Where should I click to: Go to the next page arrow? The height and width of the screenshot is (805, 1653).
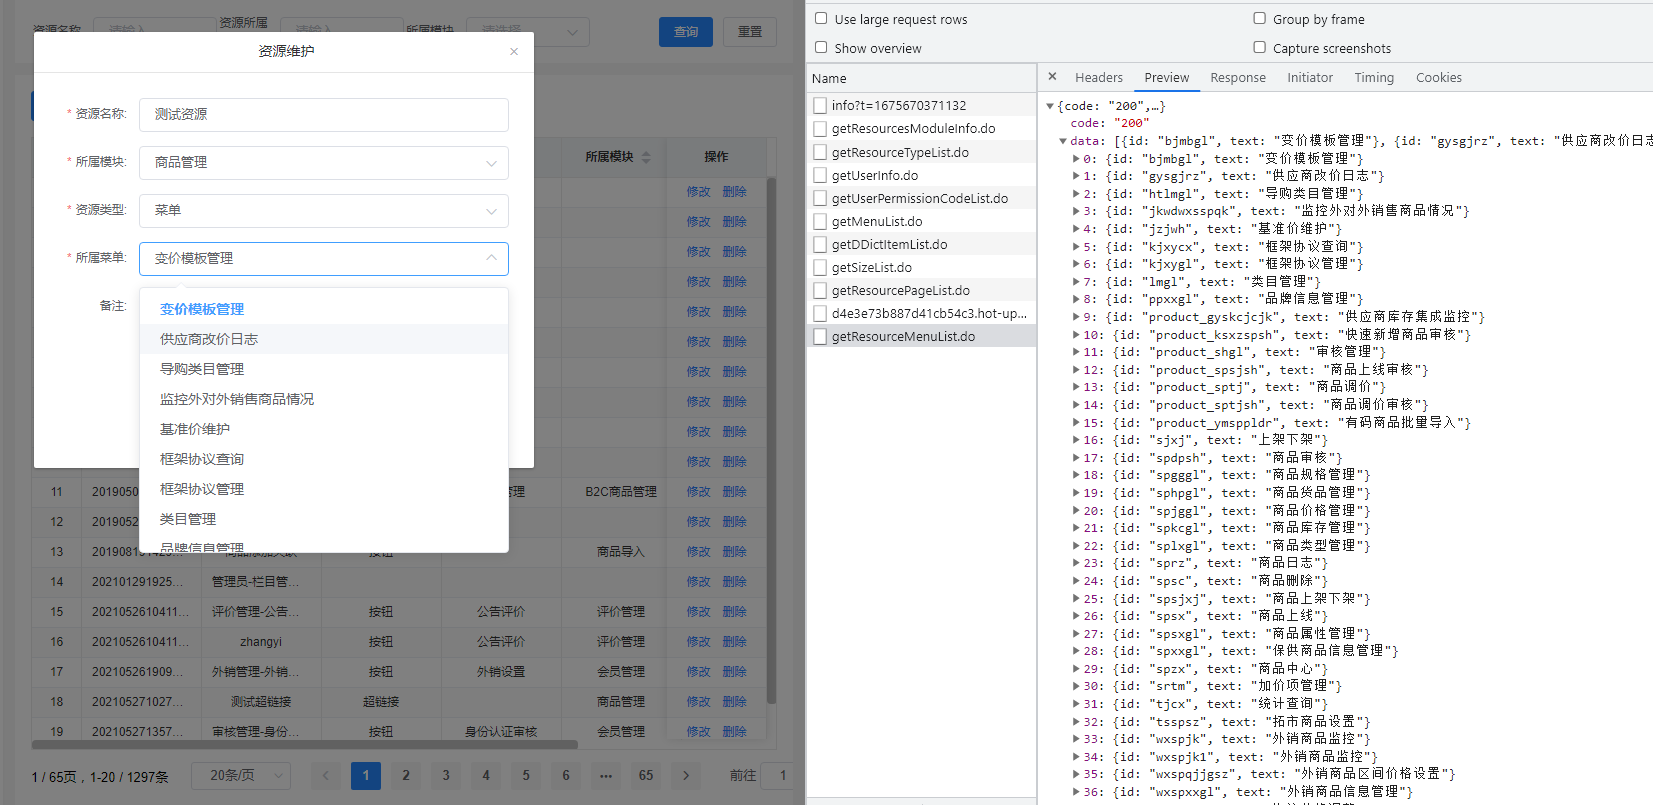point(686,775)
